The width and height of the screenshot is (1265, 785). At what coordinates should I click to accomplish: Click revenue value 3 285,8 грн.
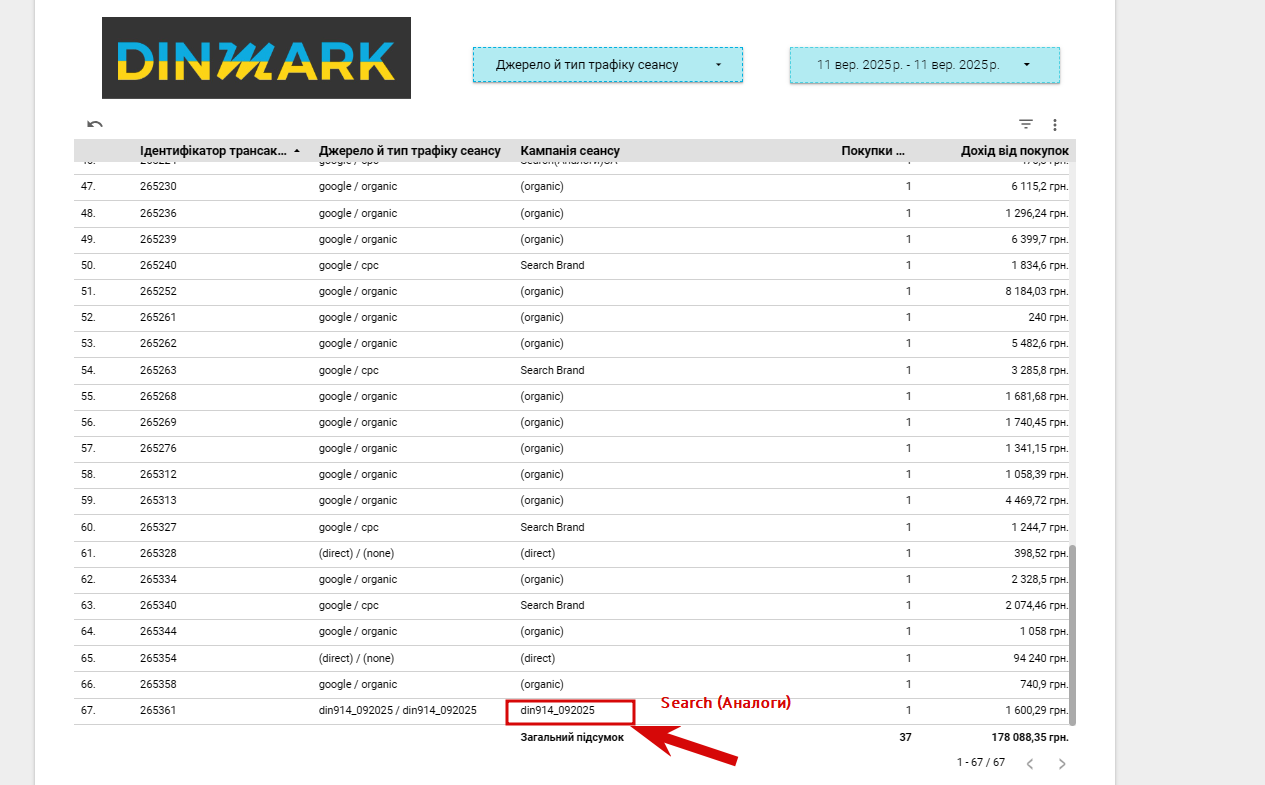[1038, 370]
